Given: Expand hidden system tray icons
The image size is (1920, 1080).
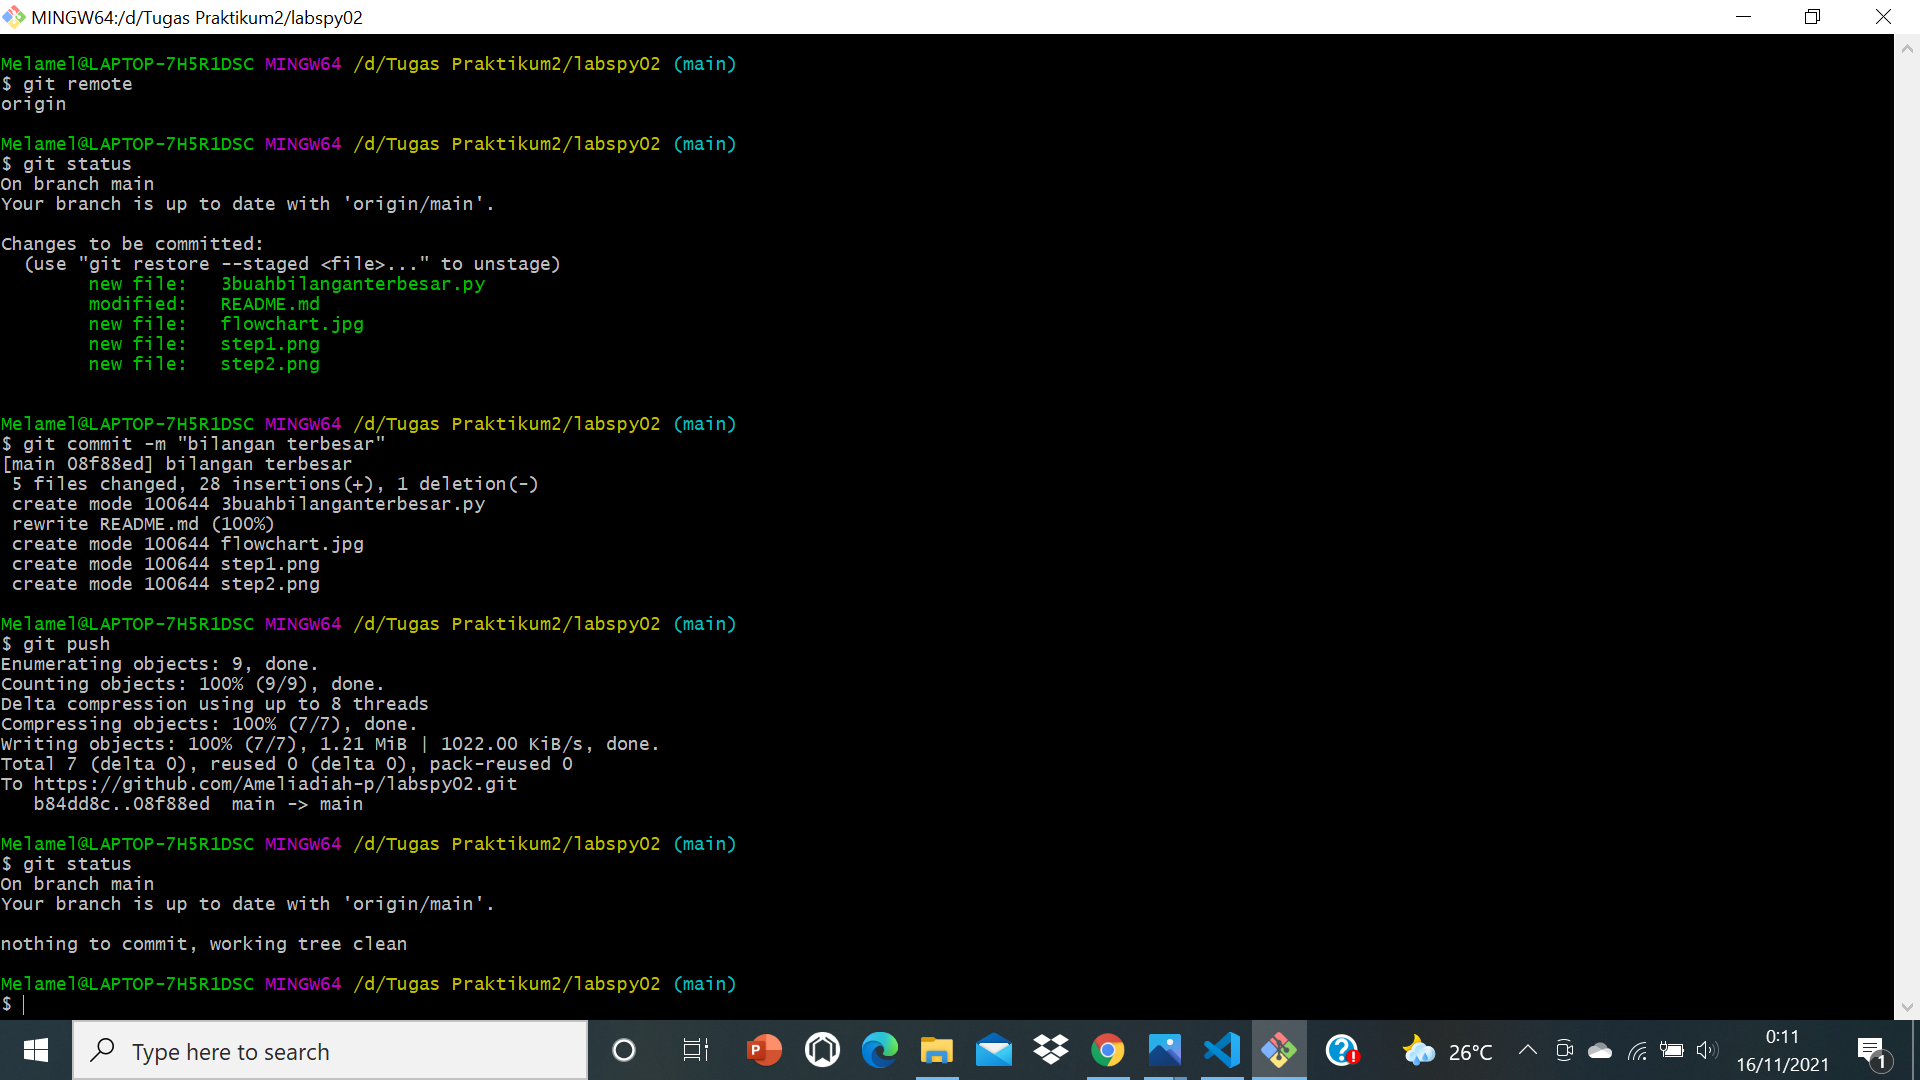Looking at the screenshot, I should 1527,1051.
